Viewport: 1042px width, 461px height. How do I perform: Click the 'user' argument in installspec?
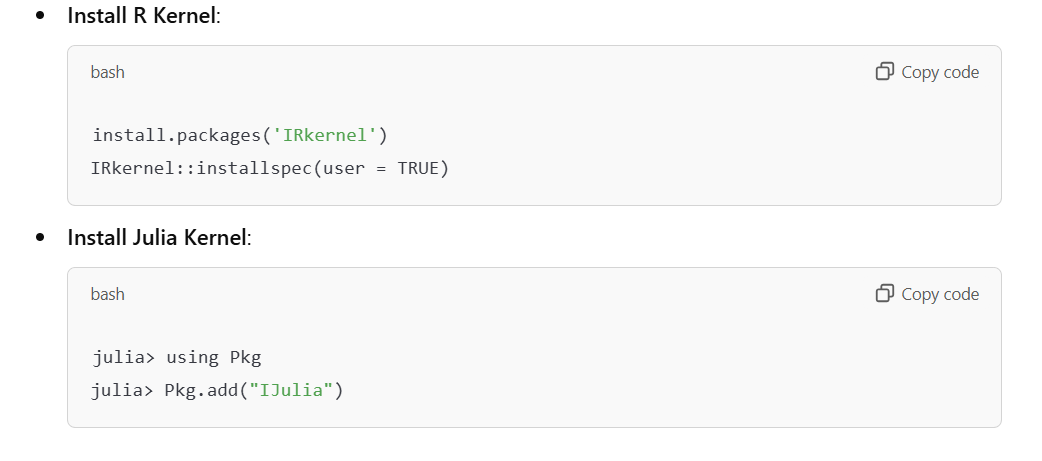(344, 169)
